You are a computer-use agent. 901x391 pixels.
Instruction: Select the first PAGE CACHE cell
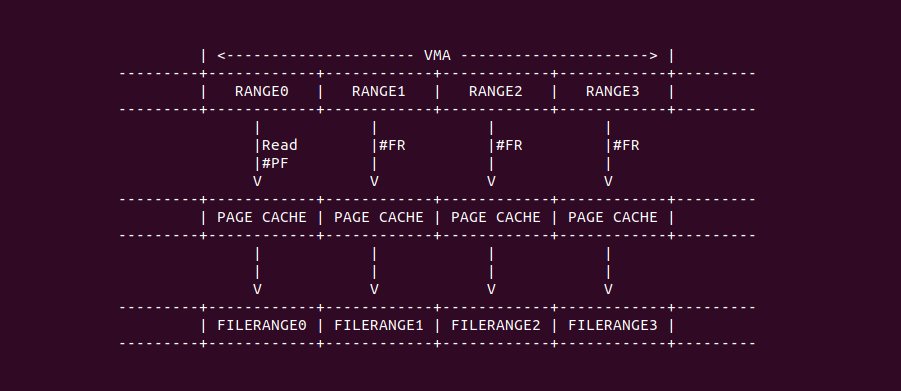pyautogui.click(x=261, y=217)
